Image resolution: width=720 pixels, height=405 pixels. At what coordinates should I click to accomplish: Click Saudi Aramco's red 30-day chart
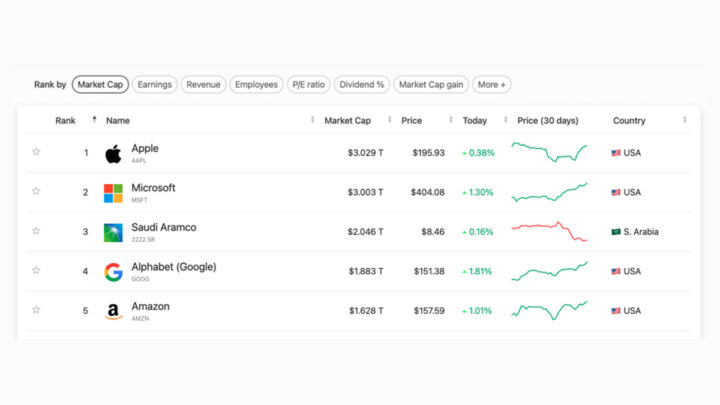(549, 231)
